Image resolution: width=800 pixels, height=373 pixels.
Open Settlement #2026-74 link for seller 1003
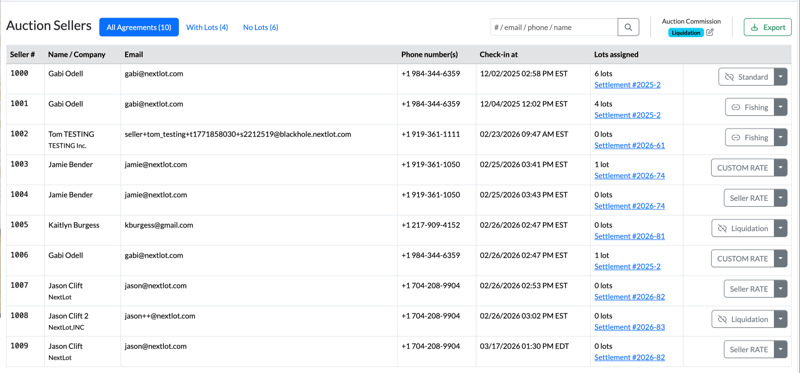point(630,176)
